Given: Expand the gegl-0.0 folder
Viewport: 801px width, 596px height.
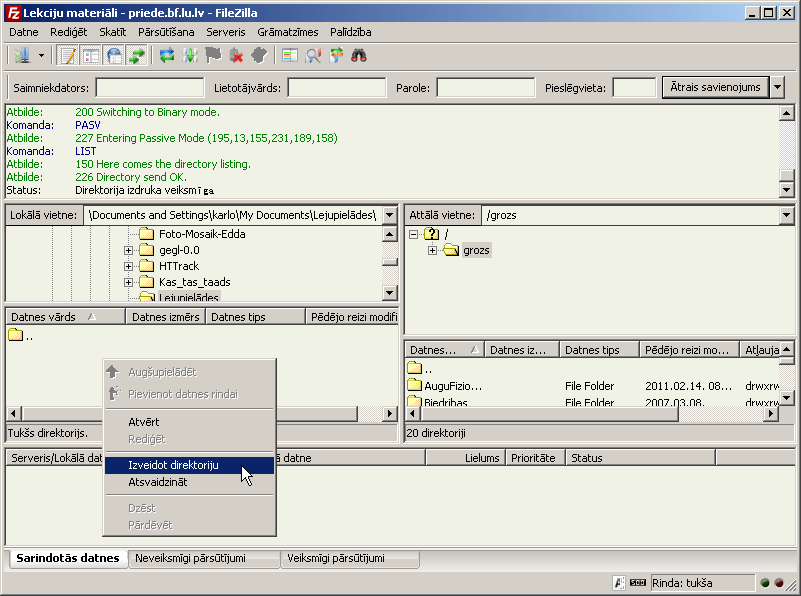Looking at the screenshot, I should 128,250.
